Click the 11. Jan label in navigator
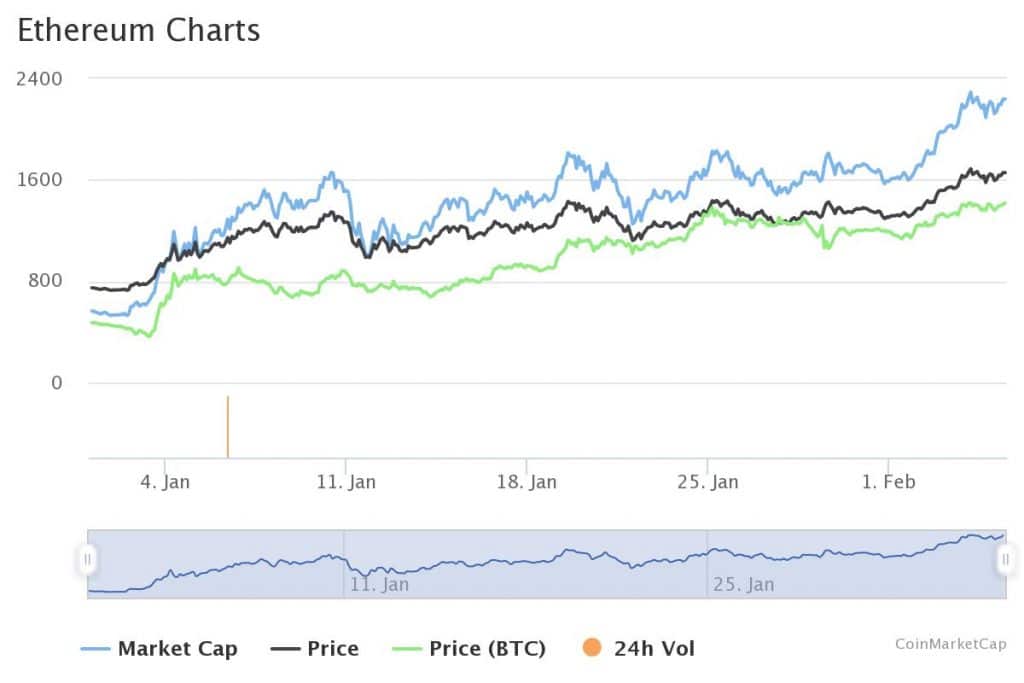Image resolution: width=1024 pixels, height=683 pixels. click(379, 584)
